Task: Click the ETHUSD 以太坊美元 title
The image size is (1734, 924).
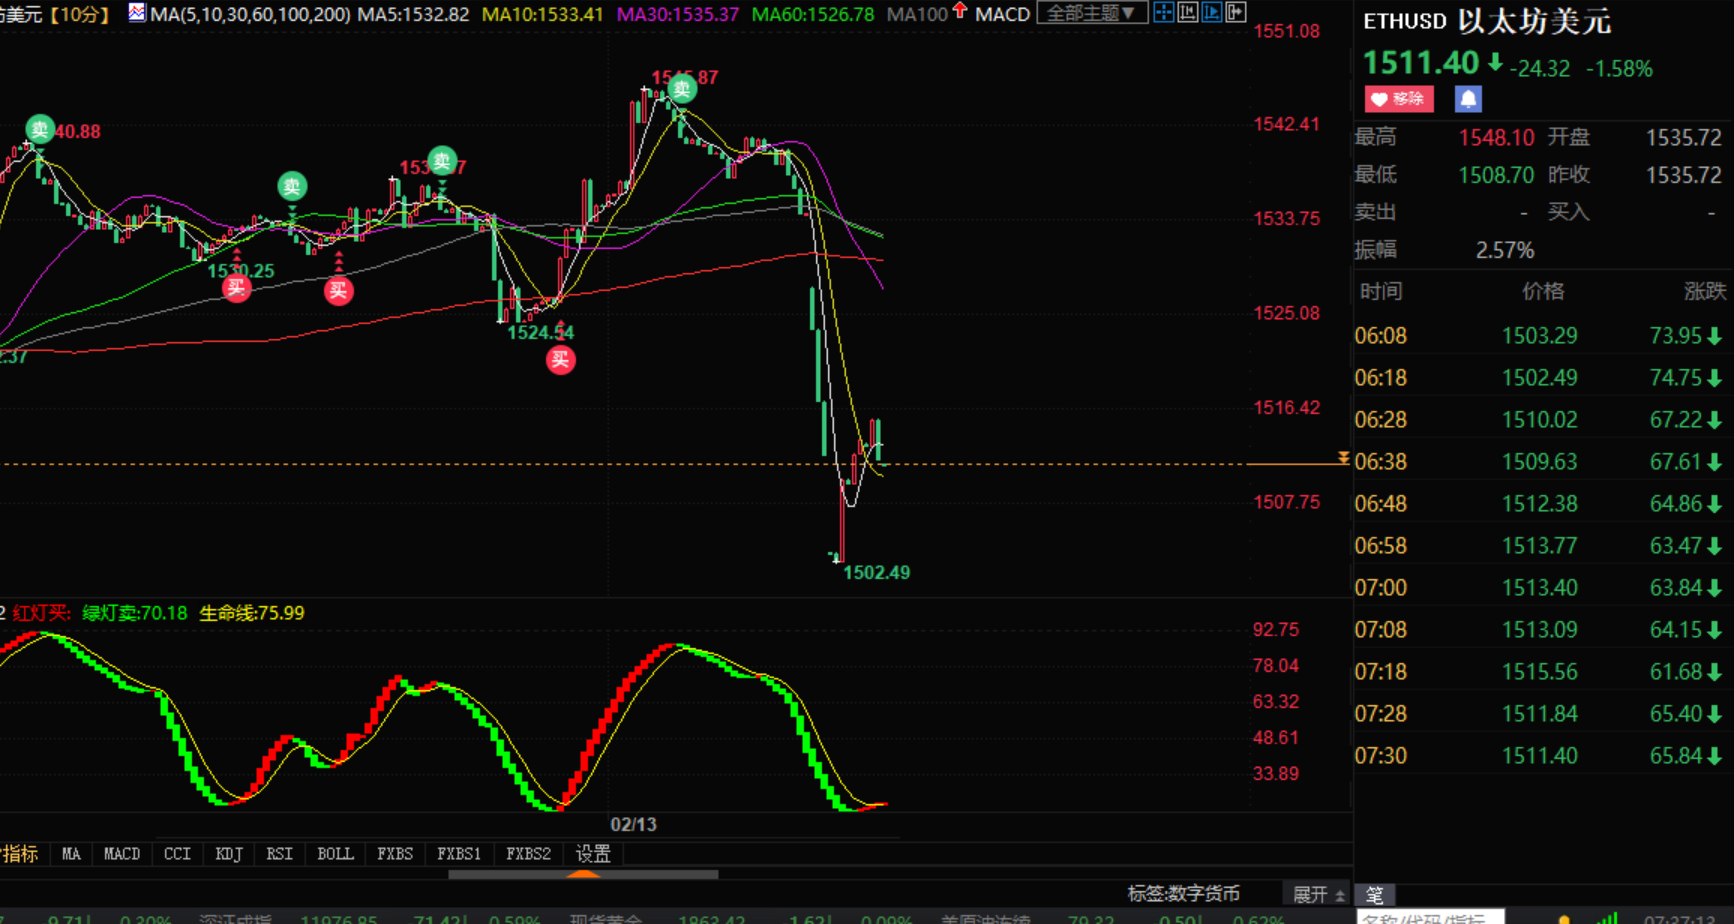Action: pos(1487,21)
